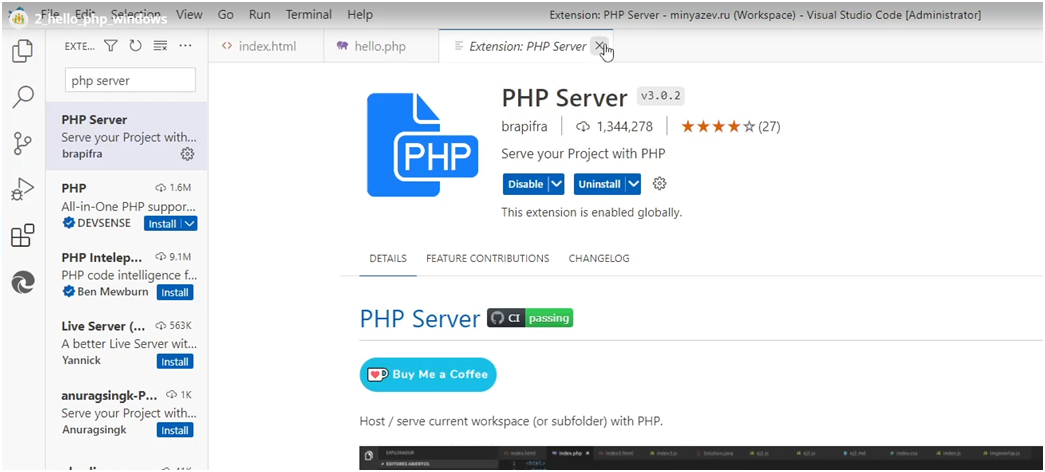This screenshot has height=472, width=1045.
Task: Click the v3.0.2 version badge
Action: (660, 96)
